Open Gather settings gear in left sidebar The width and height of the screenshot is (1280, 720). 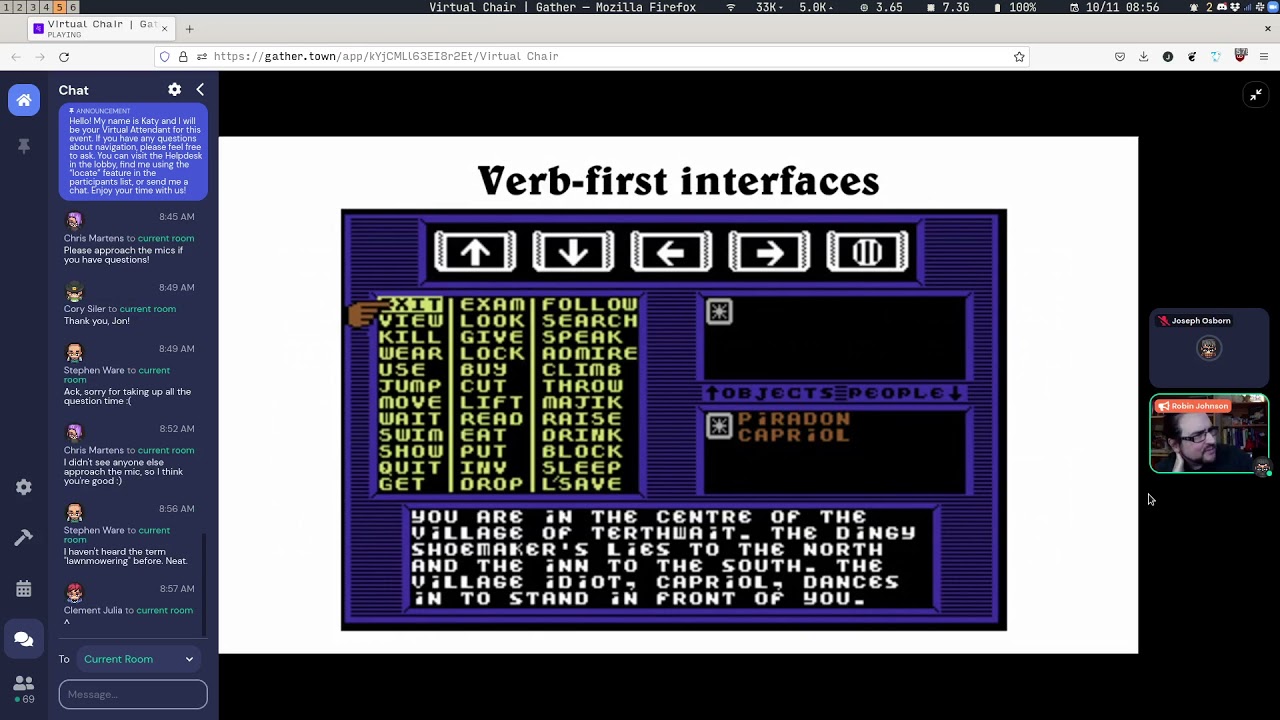pyautogui.click(x=24, y=487)
